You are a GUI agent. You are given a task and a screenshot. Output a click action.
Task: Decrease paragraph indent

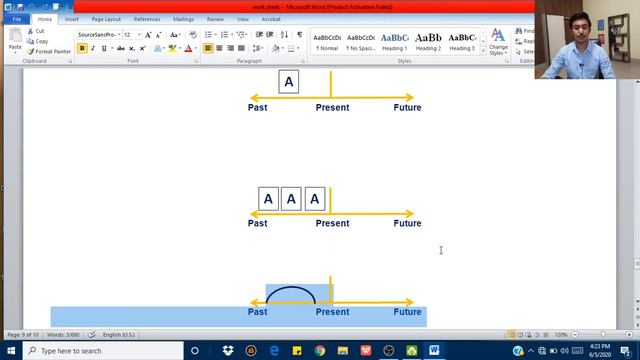pyautogui.click(x=259, y=35)
